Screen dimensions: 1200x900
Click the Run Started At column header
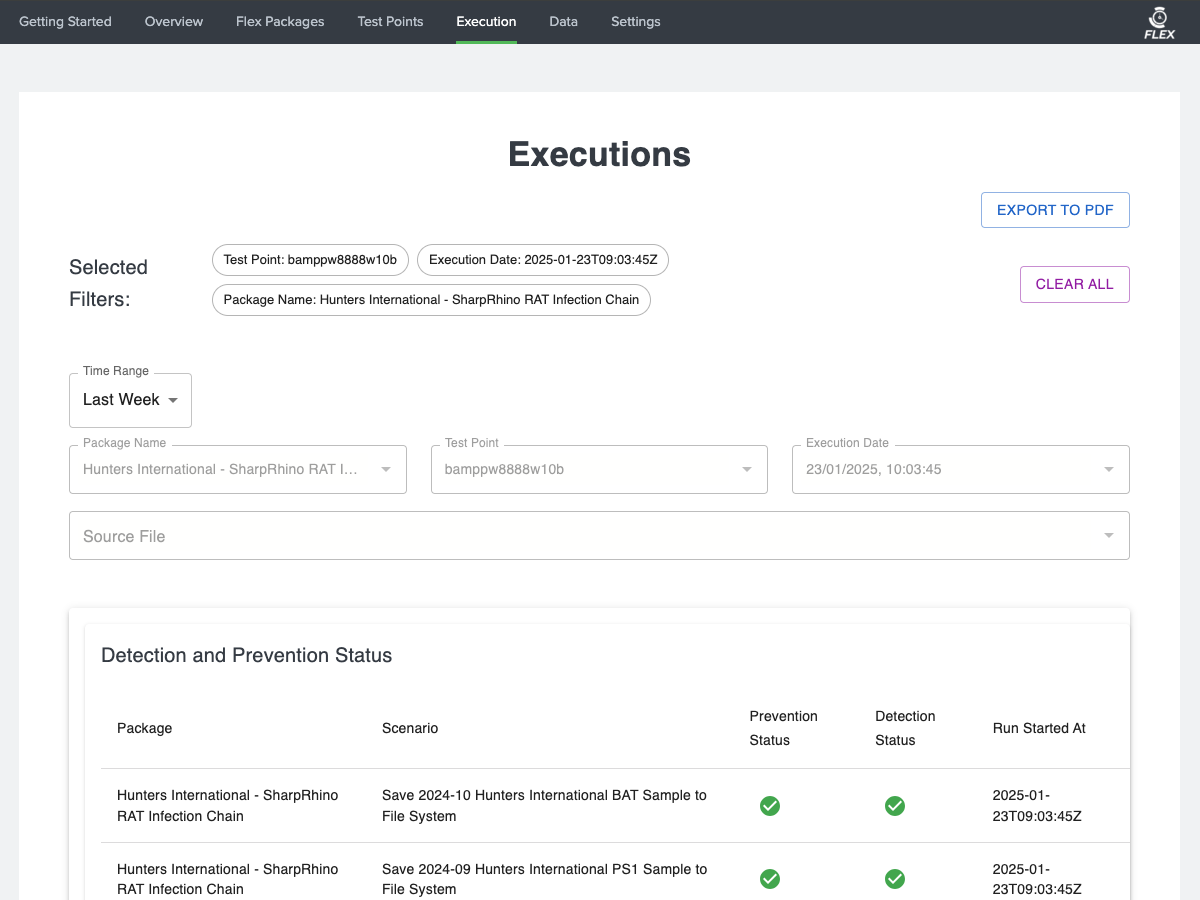click(x=1039, y=728)
